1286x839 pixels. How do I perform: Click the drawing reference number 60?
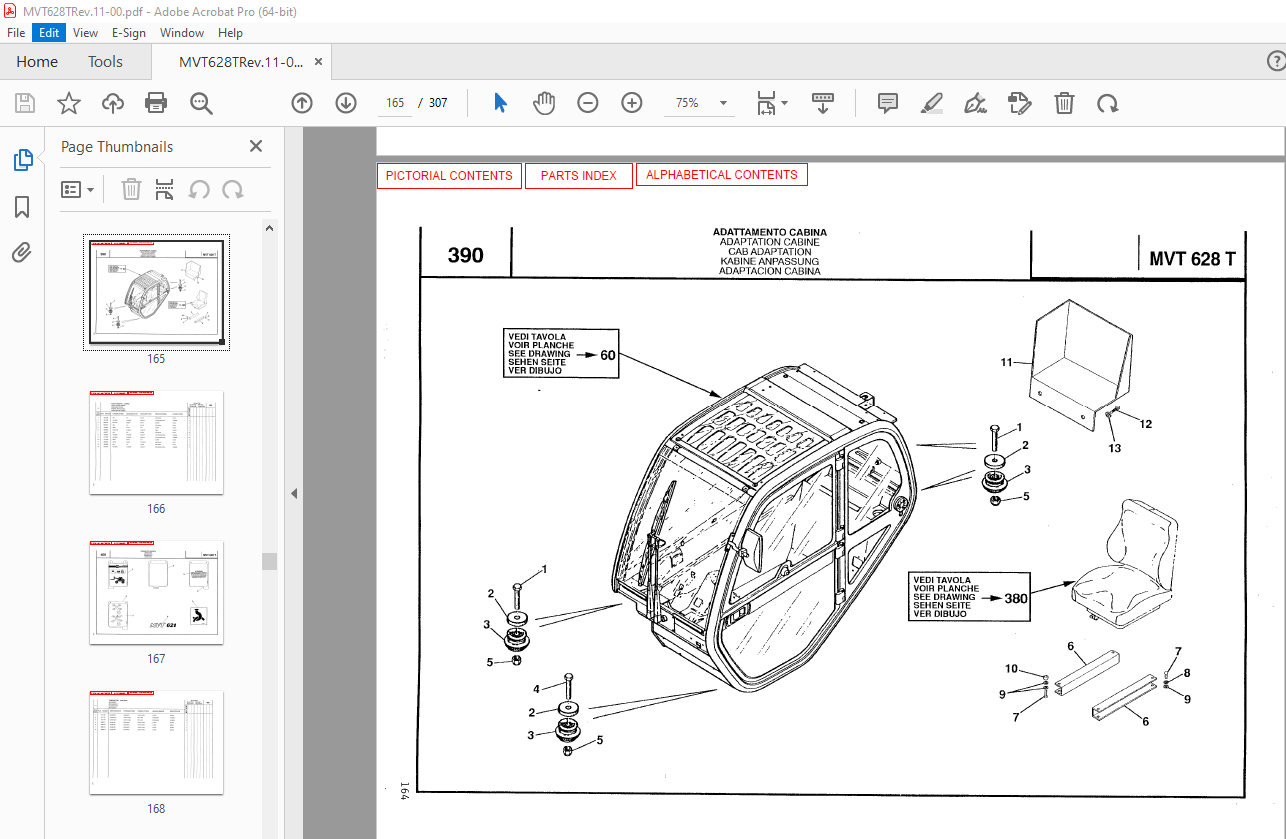608,355
